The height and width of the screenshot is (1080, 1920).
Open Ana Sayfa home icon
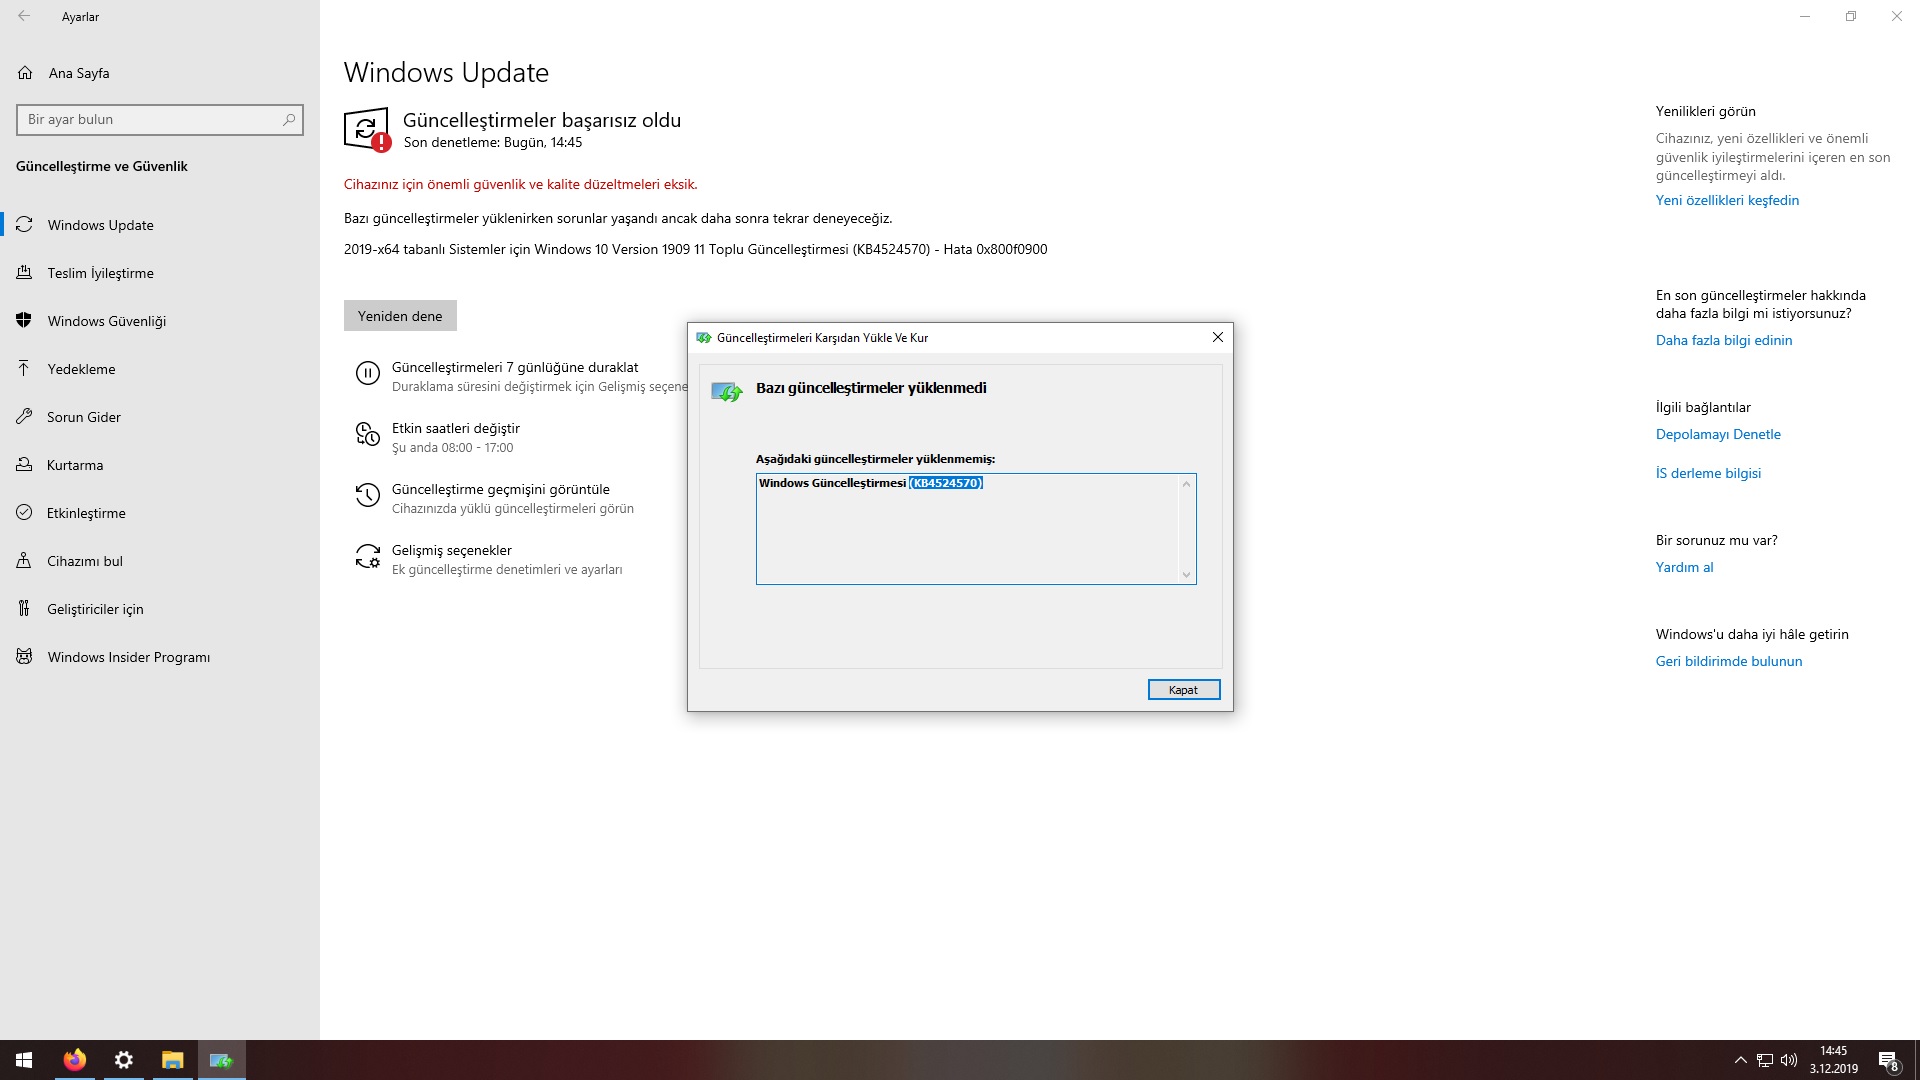pos(25,73)
